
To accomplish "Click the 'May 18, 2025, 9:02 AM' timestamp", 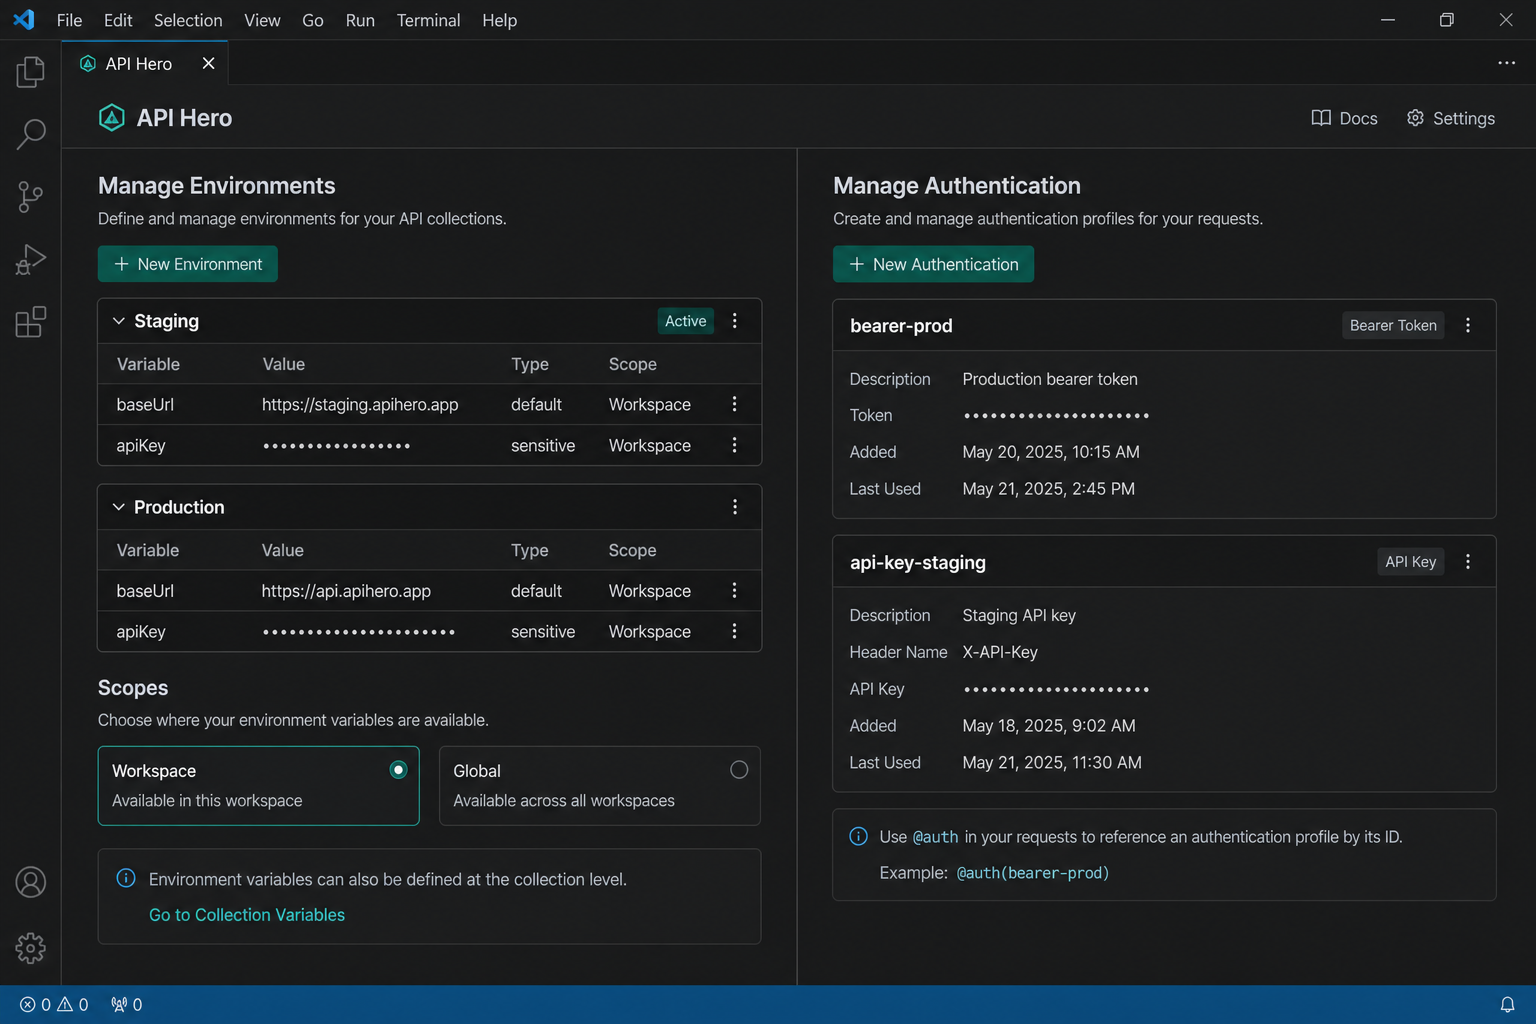I will pyautogui.click(x=1049, y=726).
